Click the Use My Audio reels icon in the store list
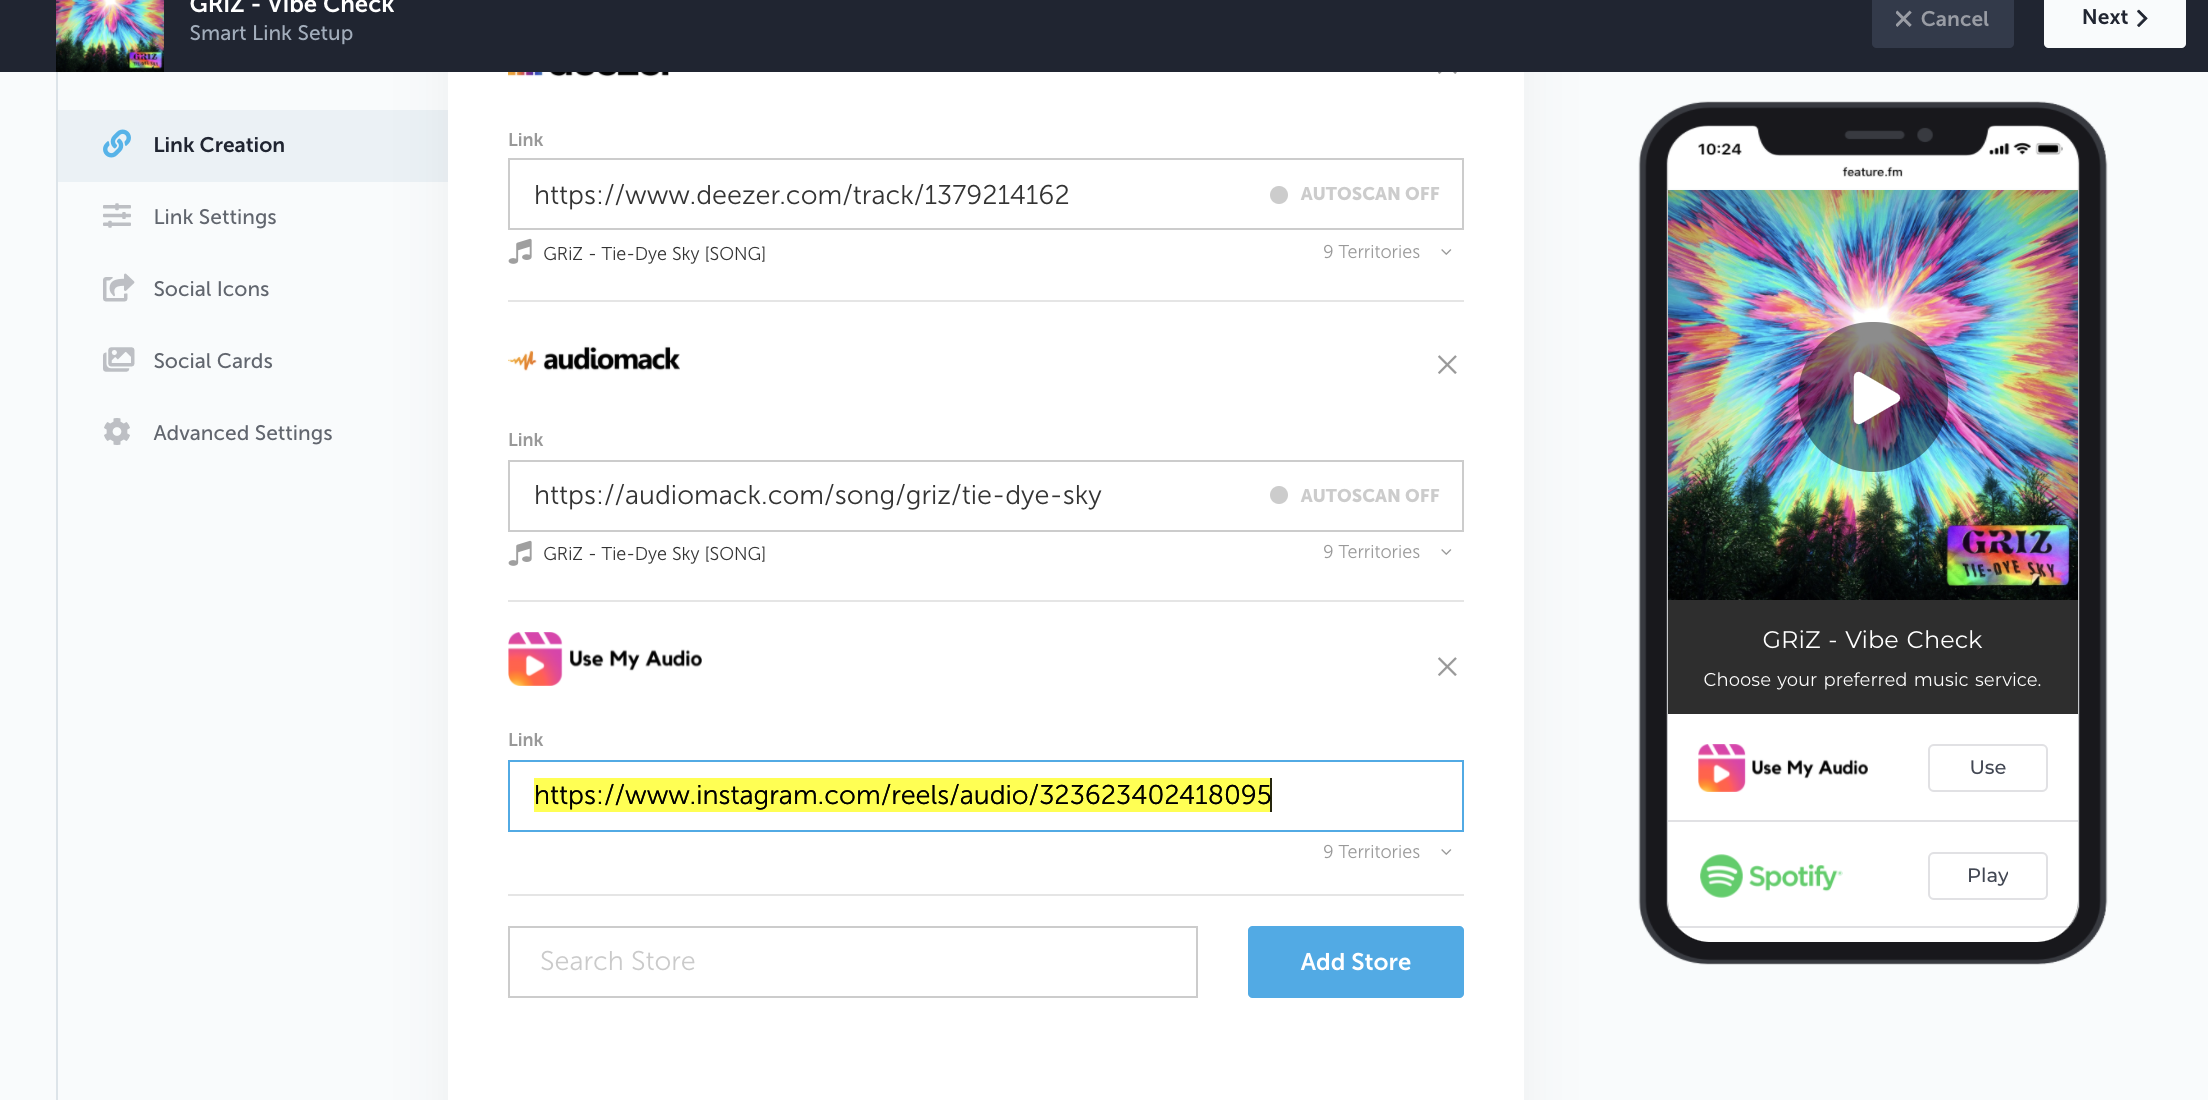 [535, 659]
